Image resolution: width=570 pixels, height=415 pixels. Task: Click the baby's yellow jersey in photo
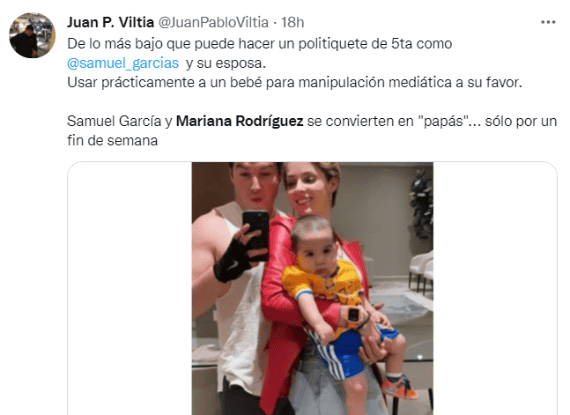(x=323, y=285)
